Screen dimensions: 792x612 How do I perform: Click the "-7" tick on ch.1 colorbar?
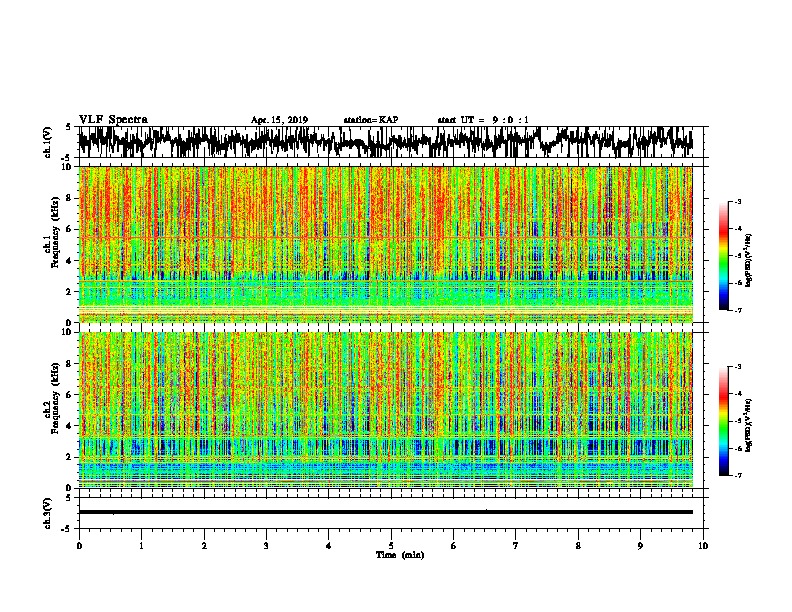(x=738, y=310)
